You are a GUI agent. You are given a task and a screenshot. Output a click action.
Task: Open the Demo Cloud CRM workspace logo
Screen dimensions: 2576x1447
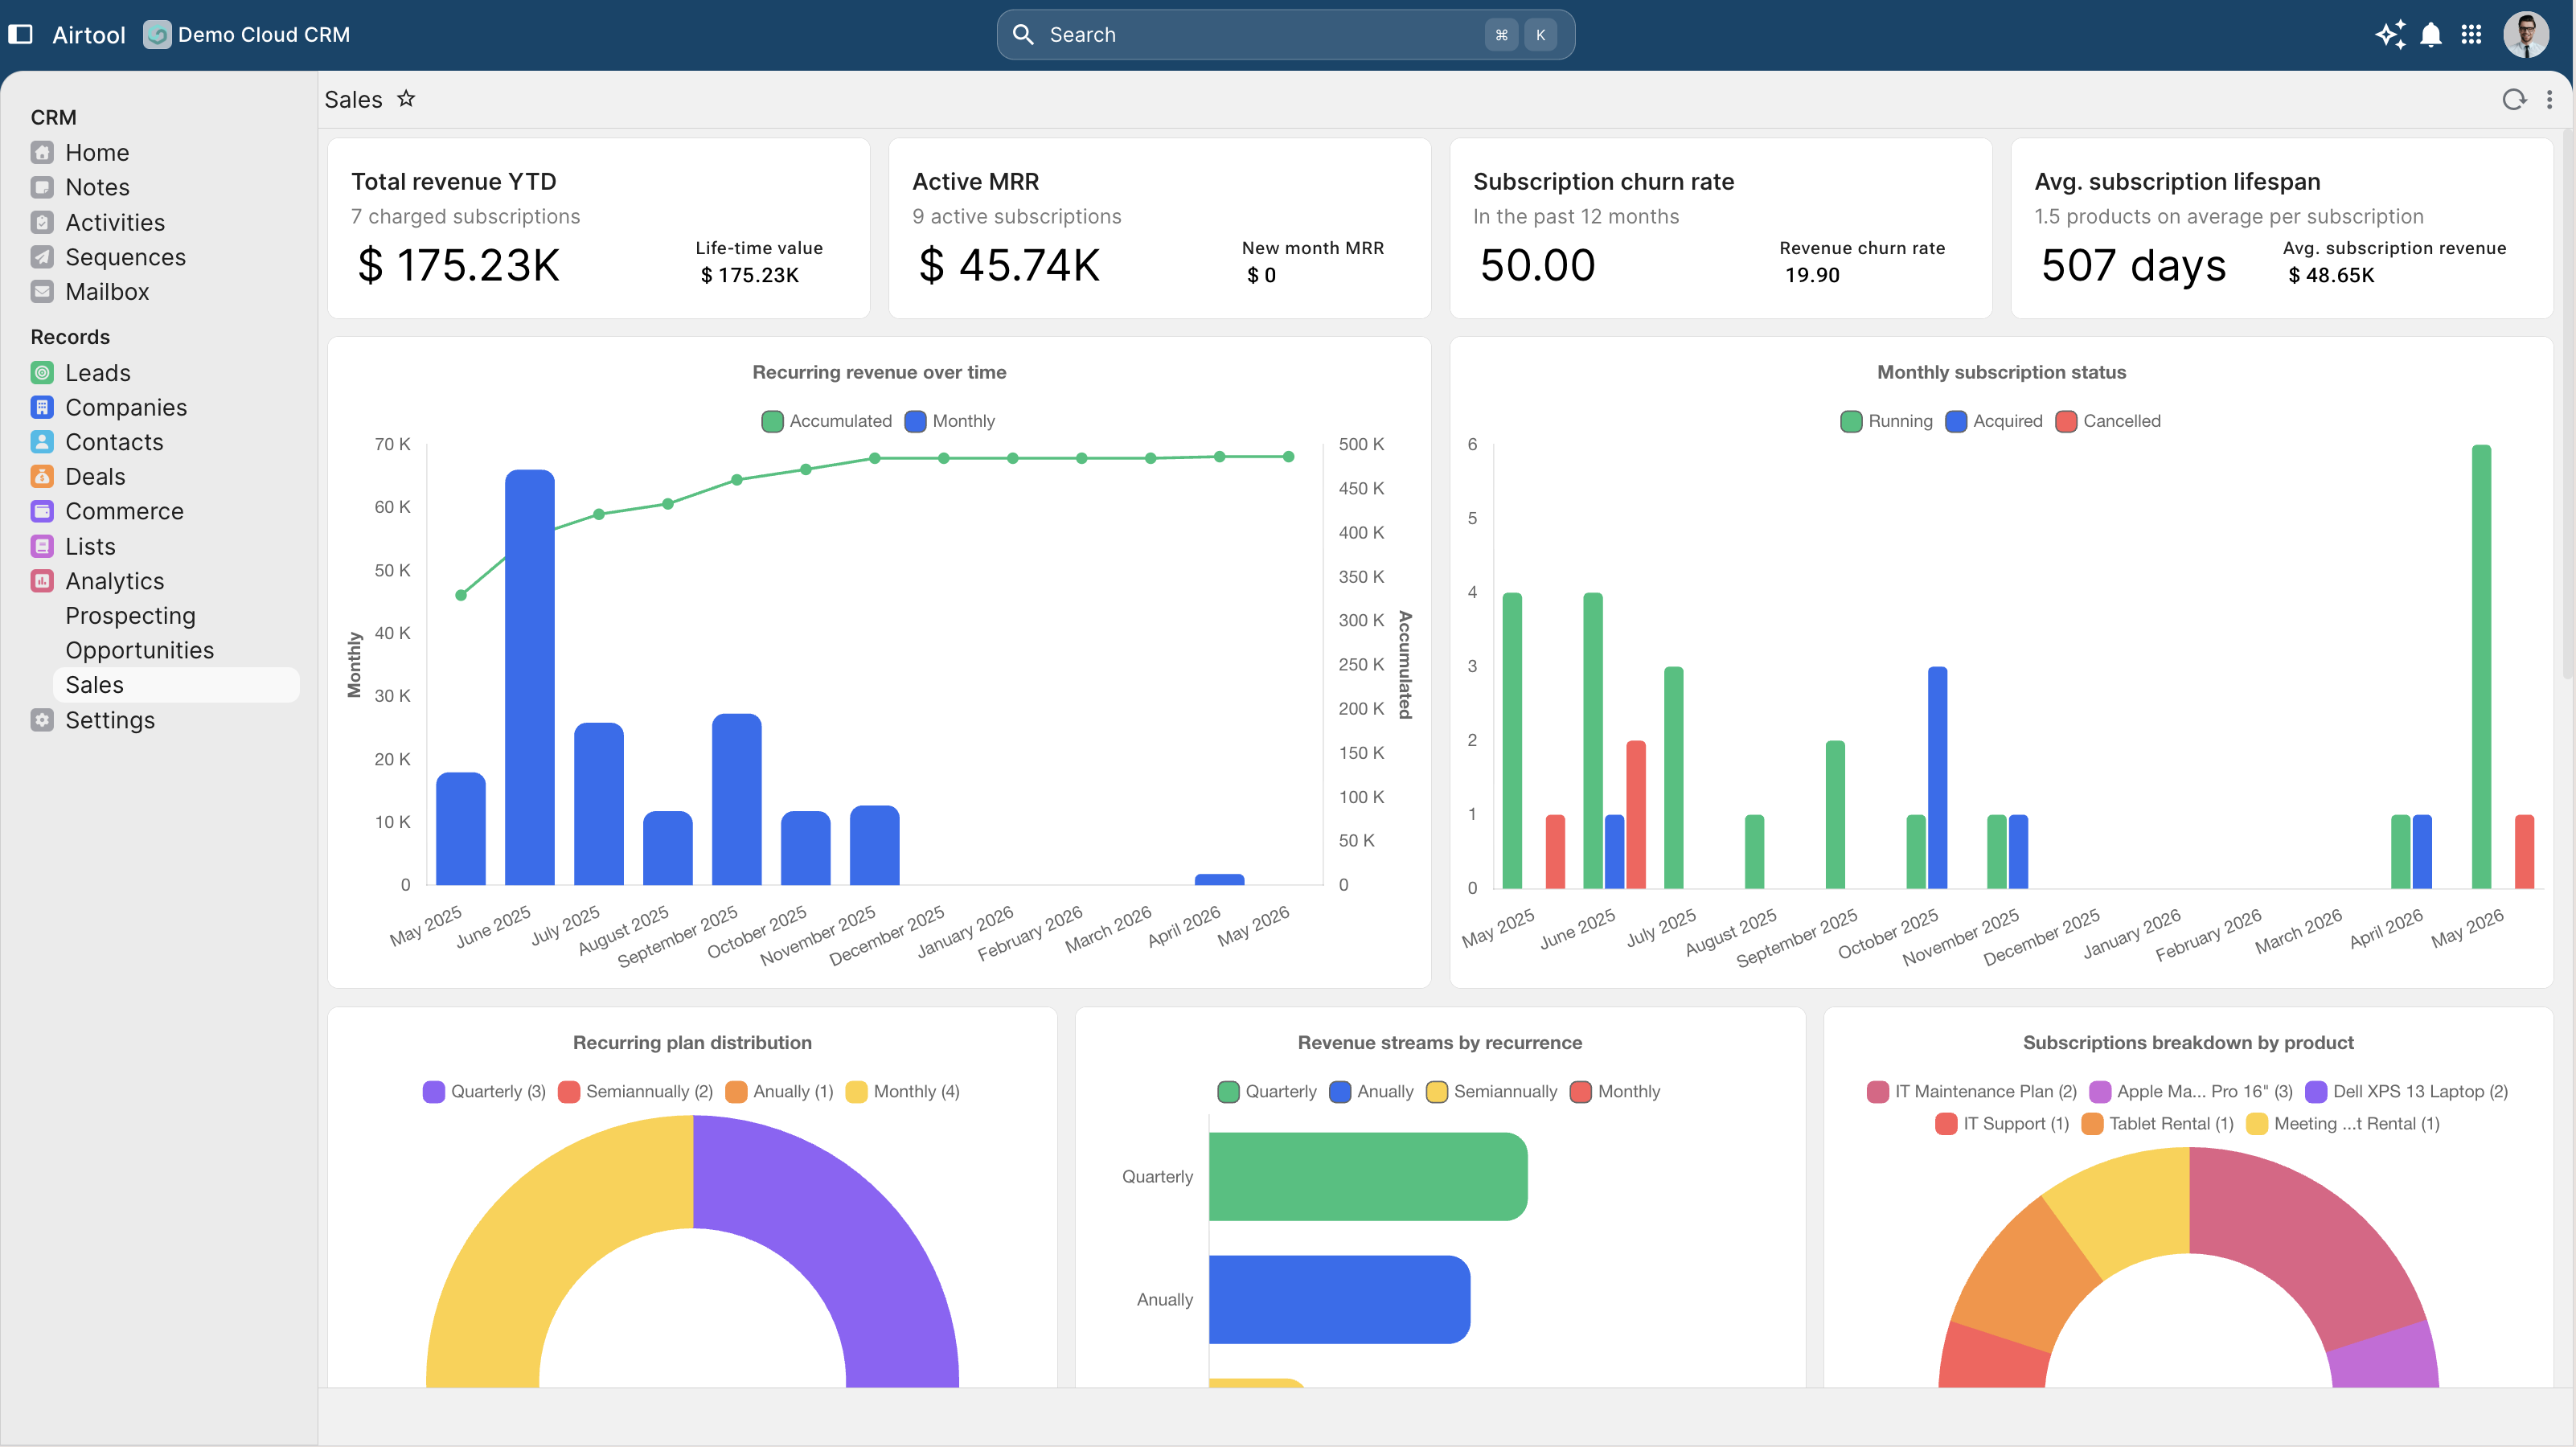click(x=157, y=35)
